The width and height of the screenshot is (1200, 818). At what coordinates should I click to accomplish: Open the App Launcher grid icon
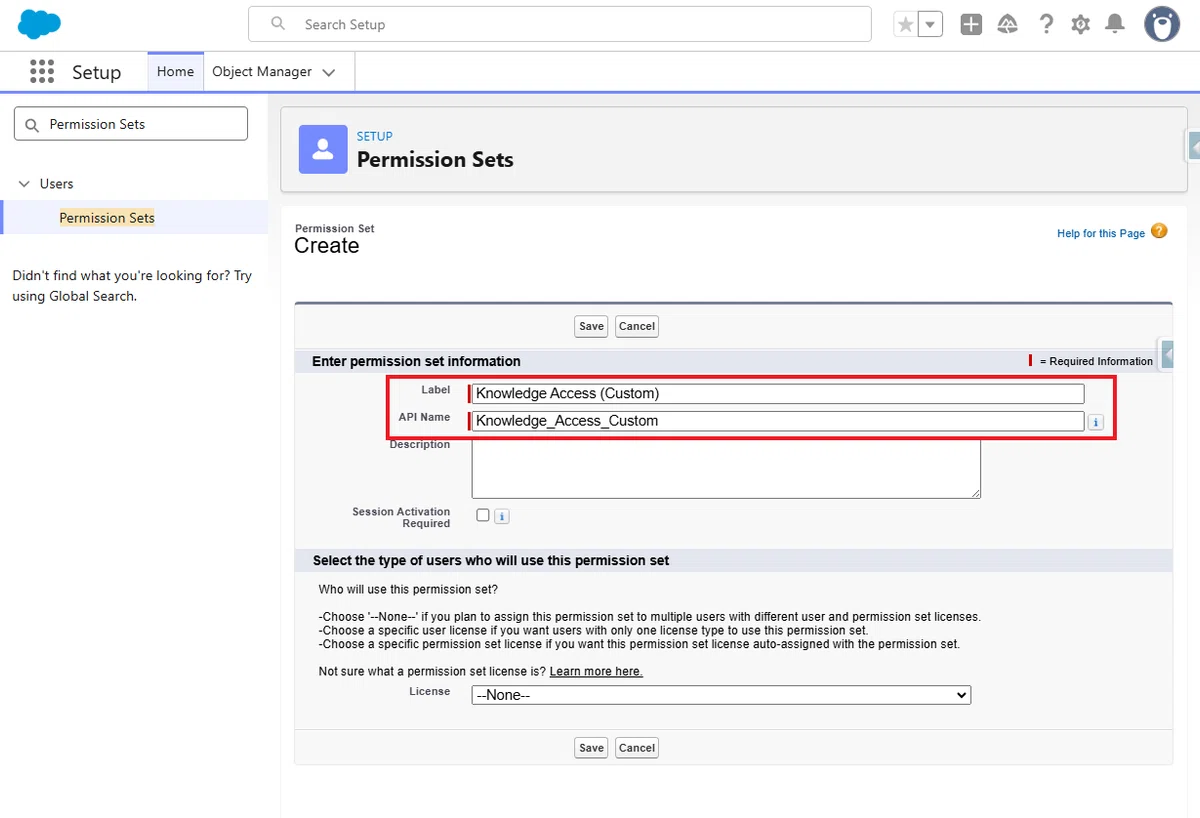click(42, 72)
